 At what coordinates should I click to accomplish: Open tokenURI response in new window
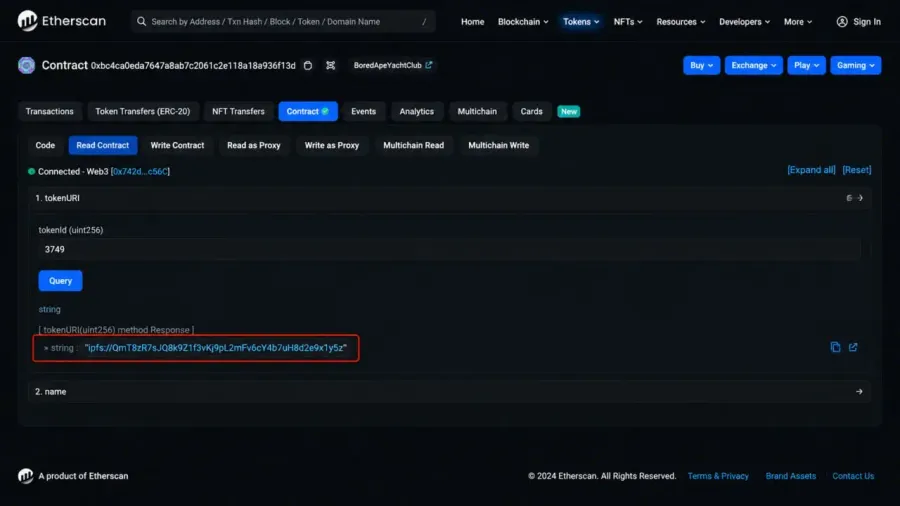coord(853,347)
